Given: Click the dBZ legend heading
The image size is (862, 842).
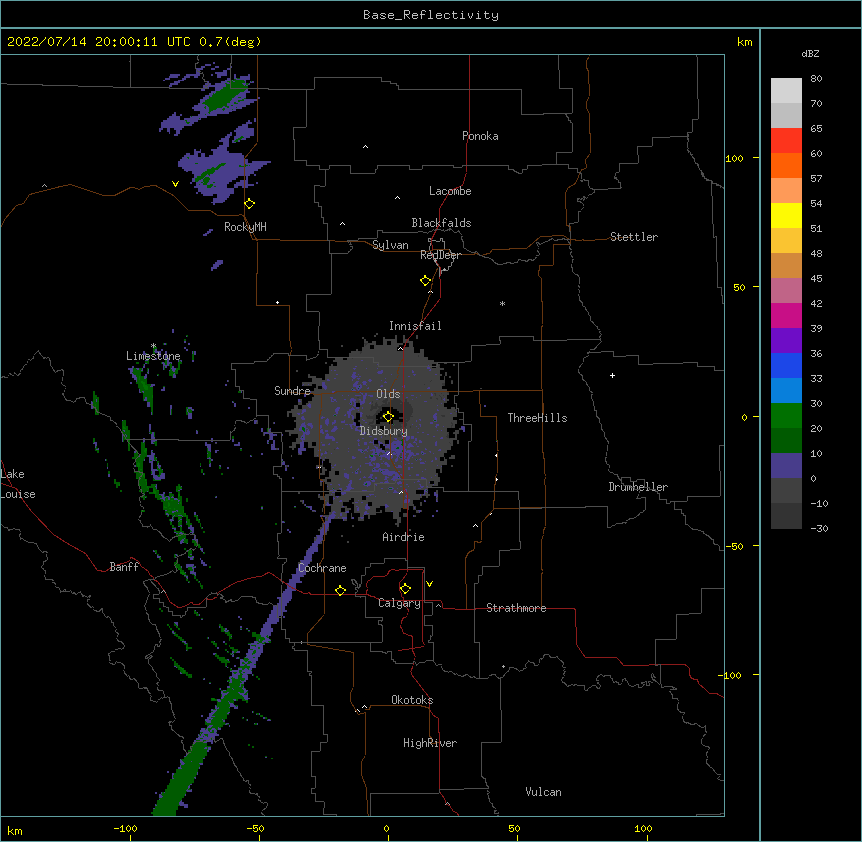Looking at the screenshot, I should point(810,54).
